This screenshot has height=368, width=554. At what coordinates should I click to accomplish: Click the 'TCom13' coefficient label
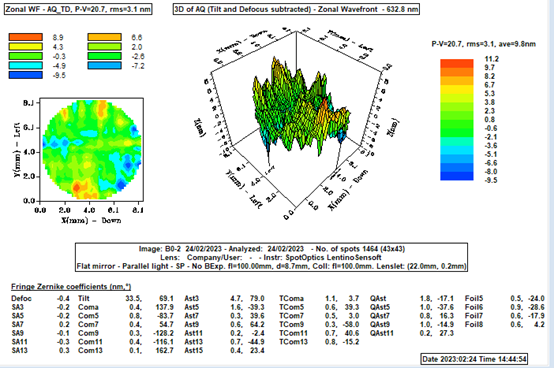pyautogui.click(x=293, y=342)
